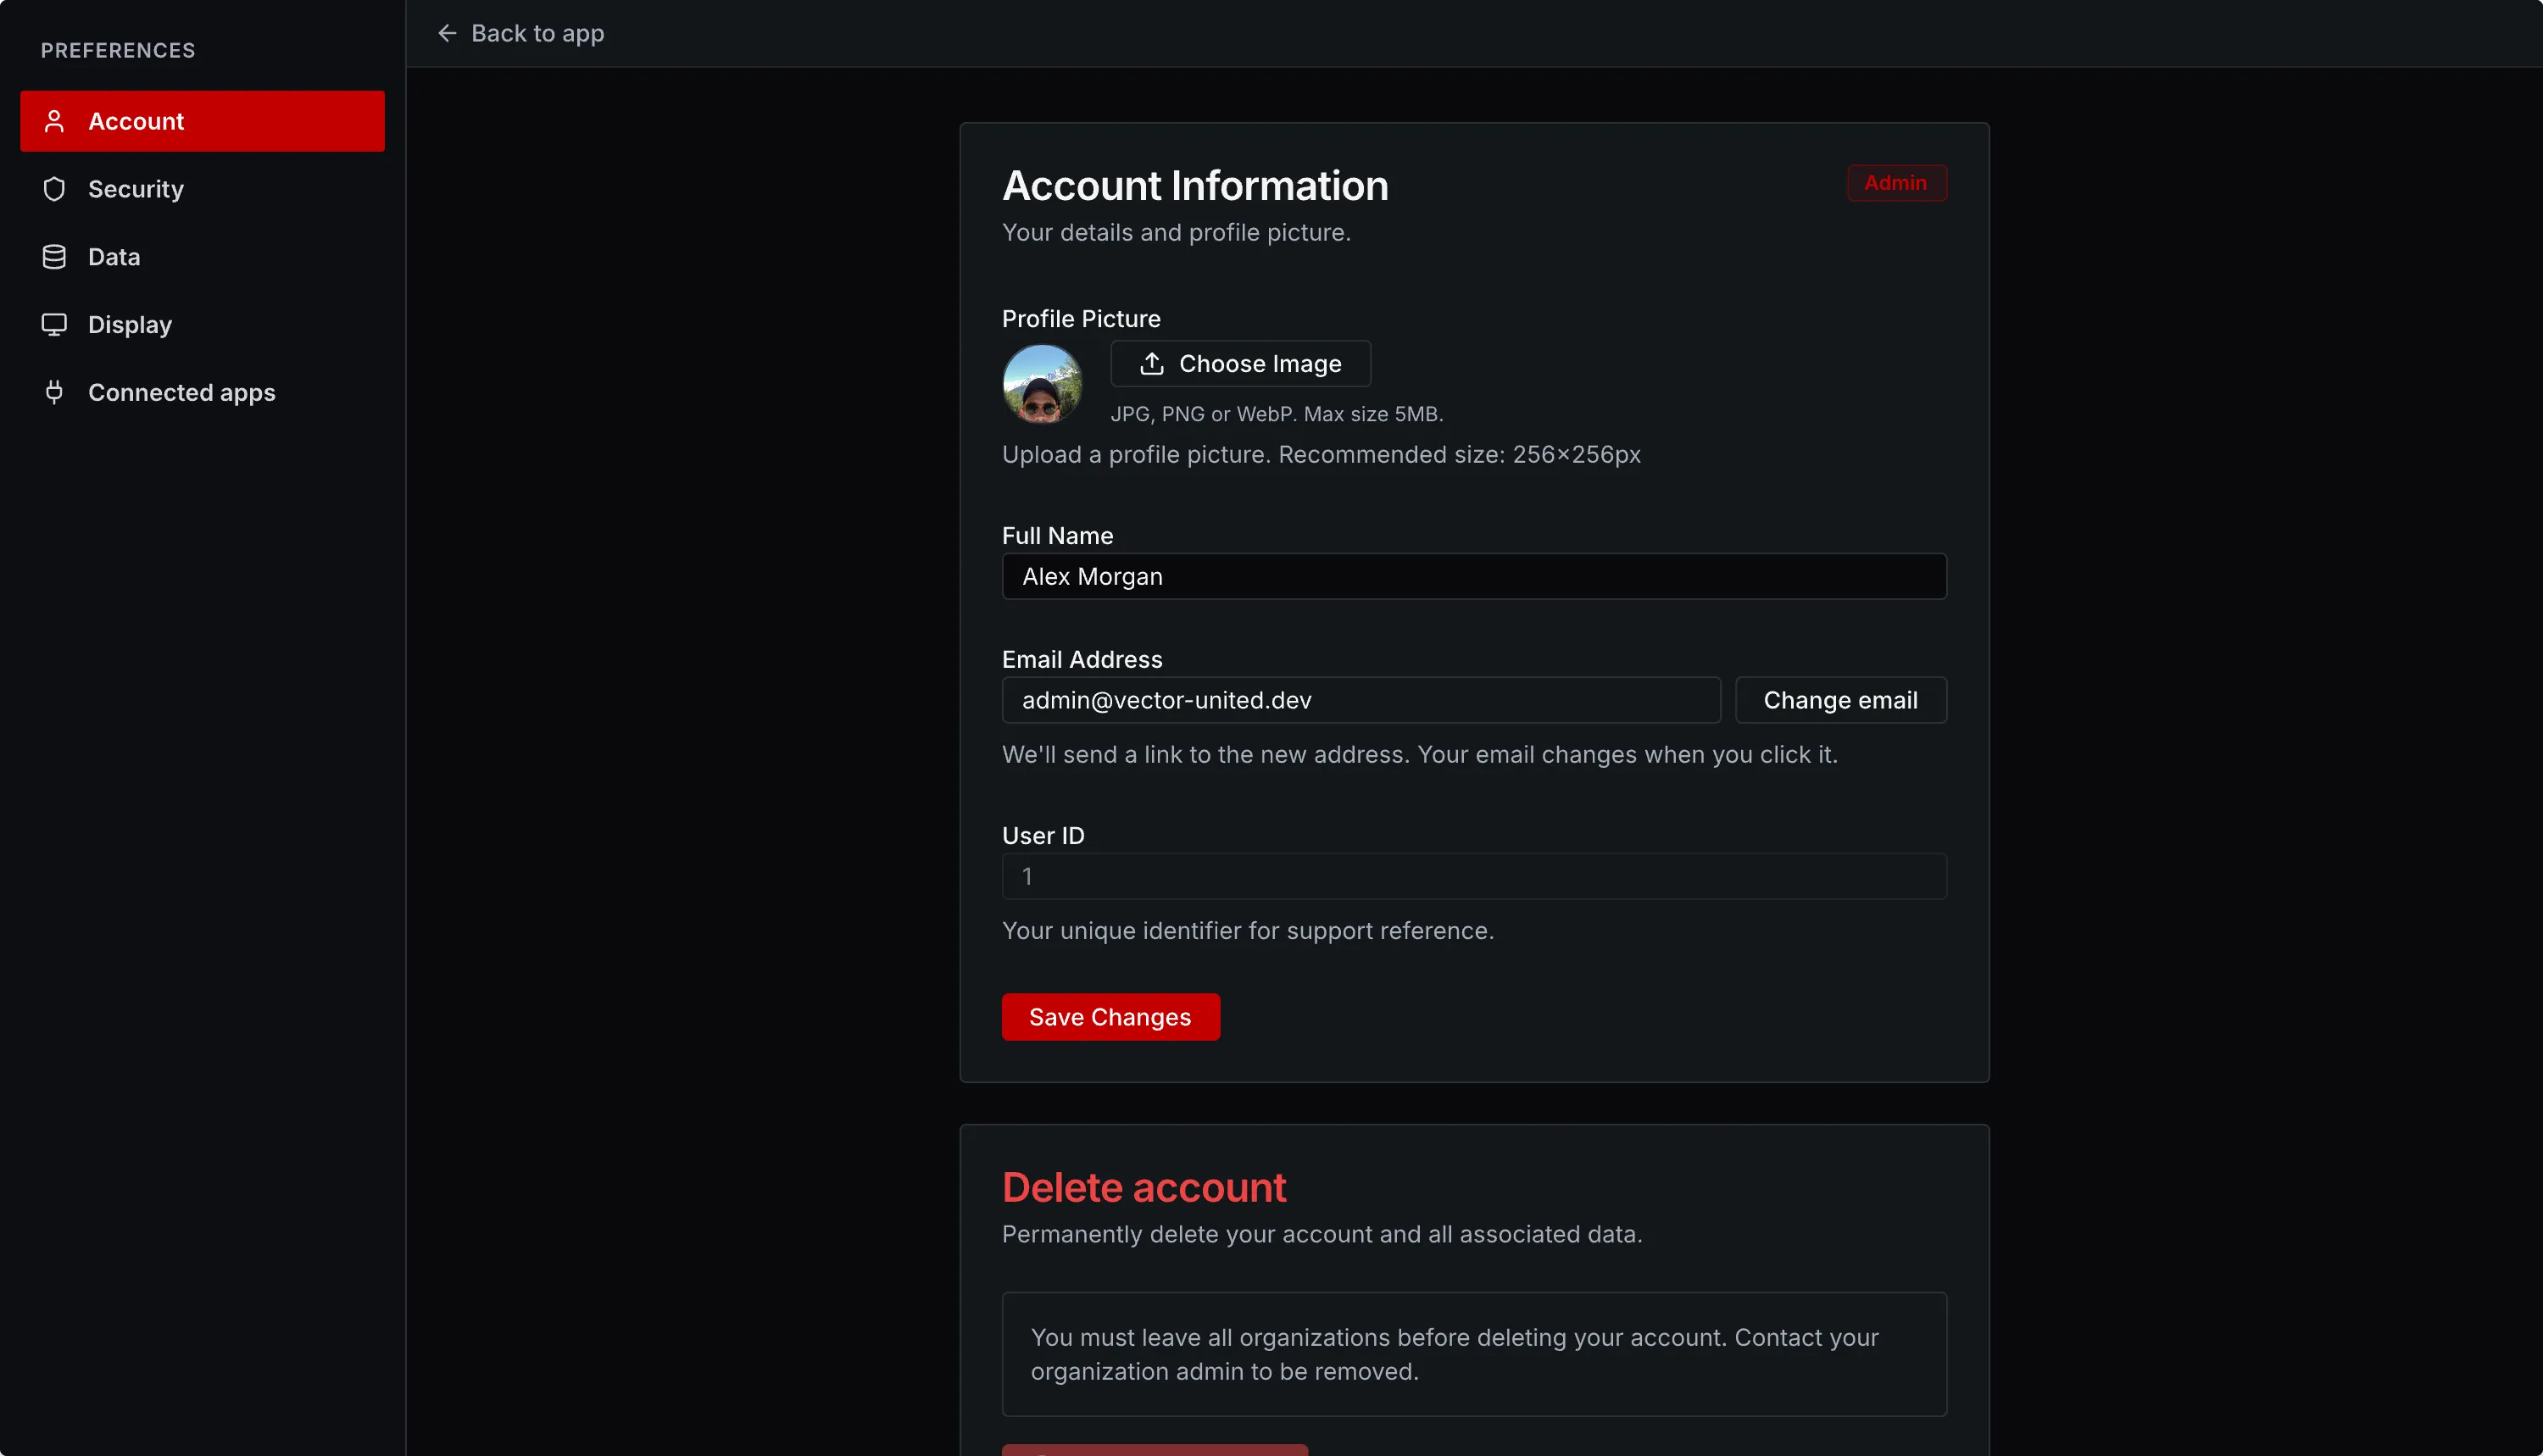Click the Change email button
Image resolution: width=2543 pixels, height=1456 pixels.
[1840, 700]
